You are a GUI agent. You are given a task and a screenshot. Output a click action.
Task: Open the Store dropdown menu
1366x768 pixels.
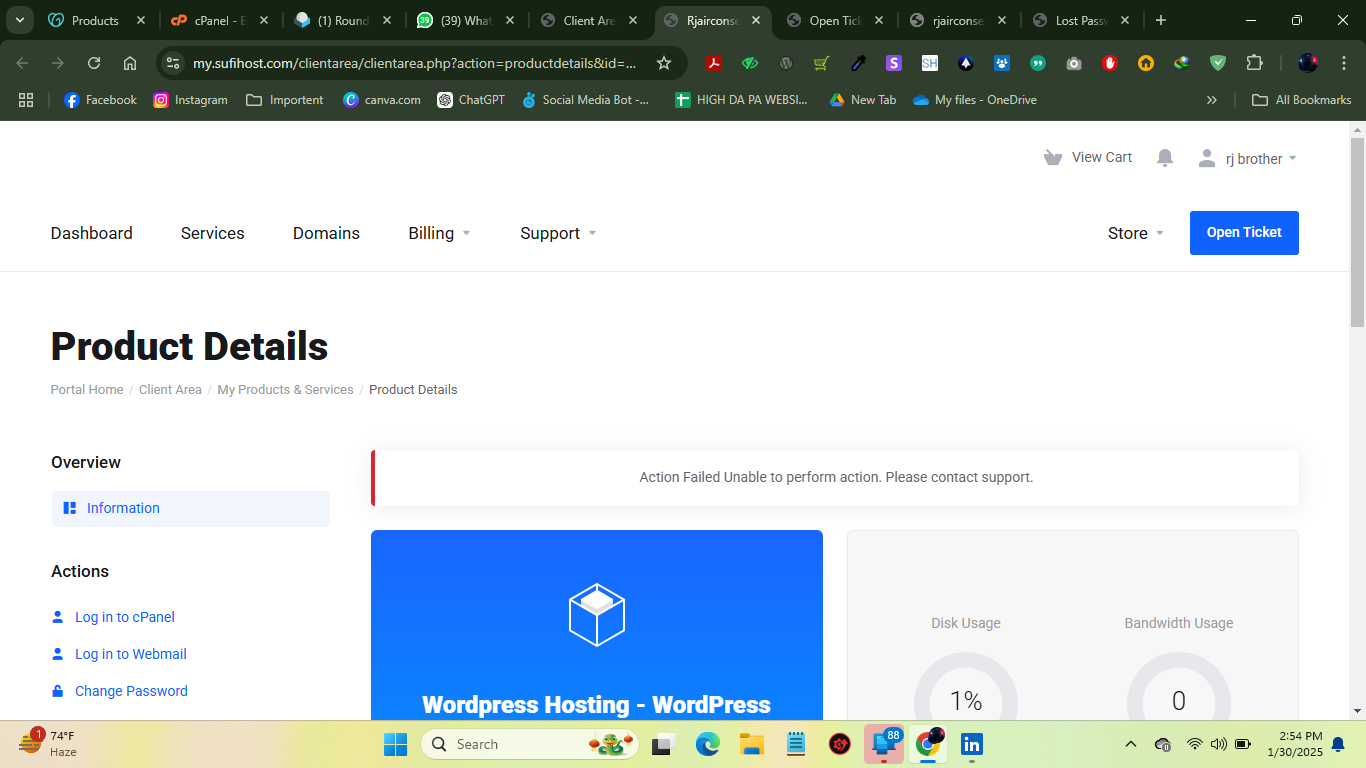1135,233
